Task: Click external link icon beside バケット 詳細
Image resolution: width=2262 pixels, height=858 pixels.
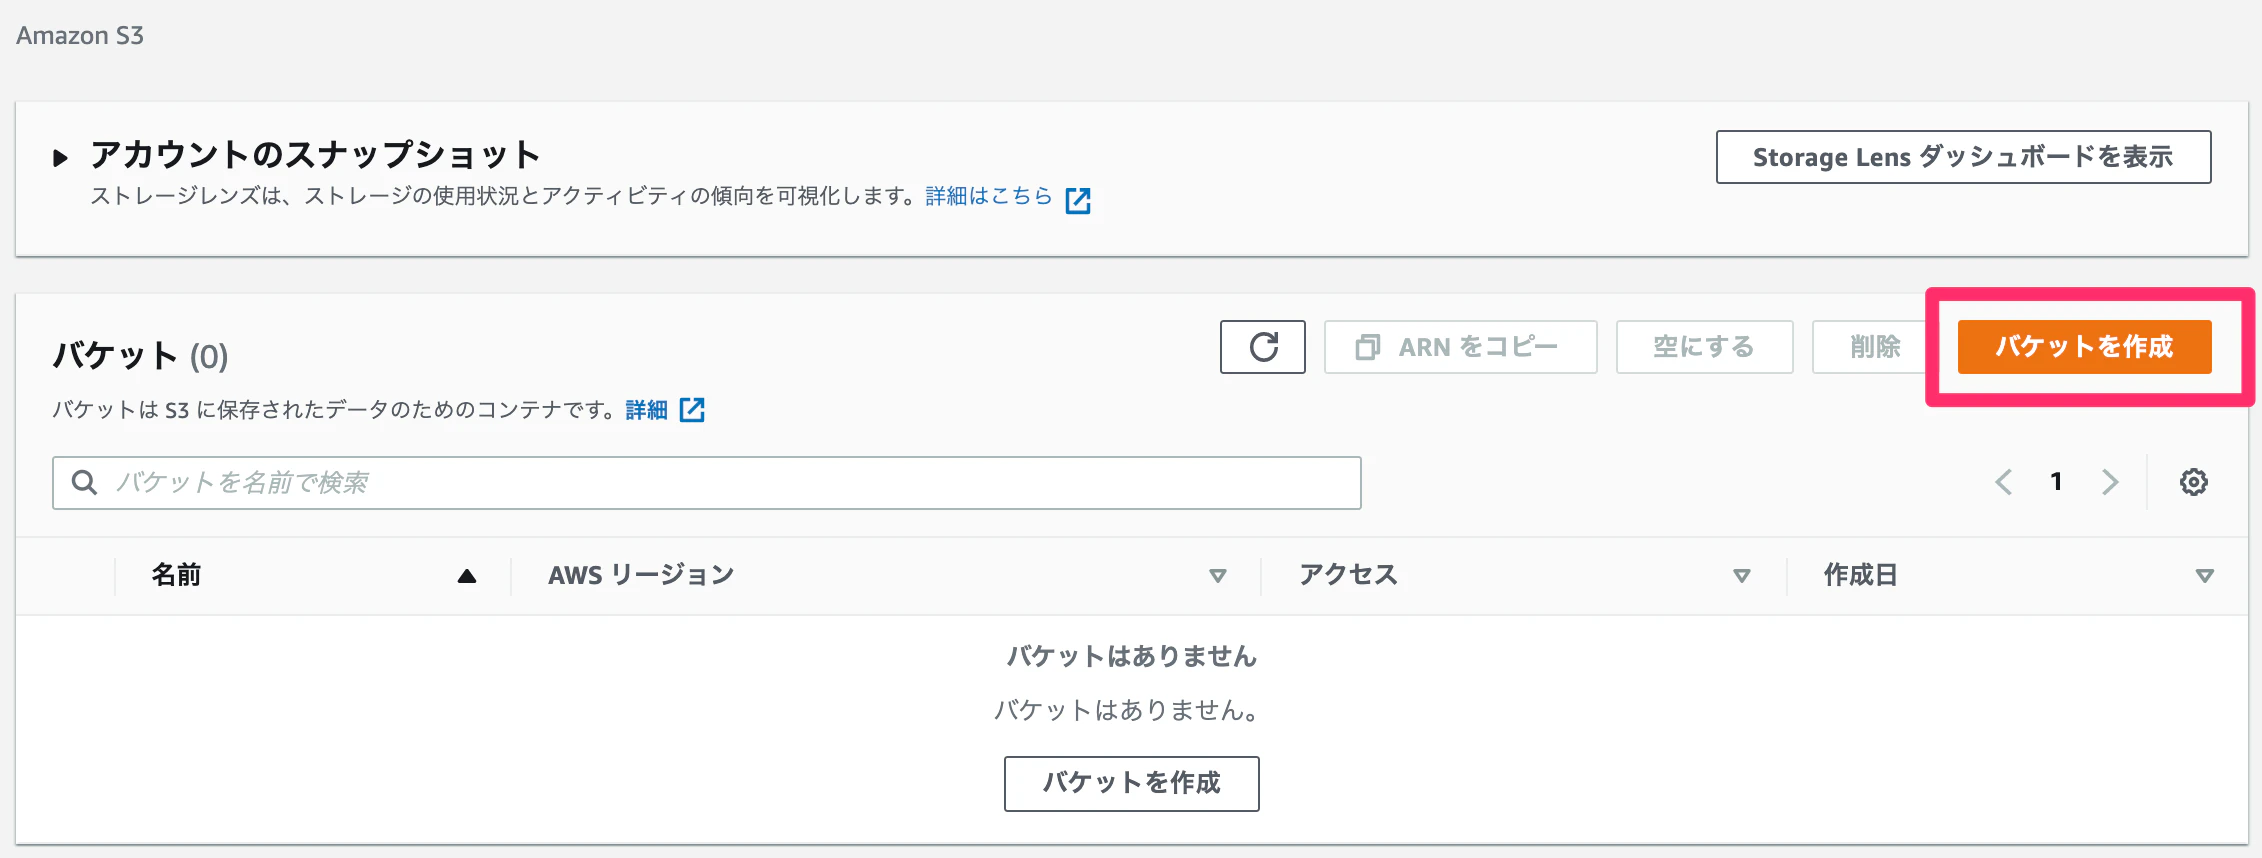Action: pos(692,410)
